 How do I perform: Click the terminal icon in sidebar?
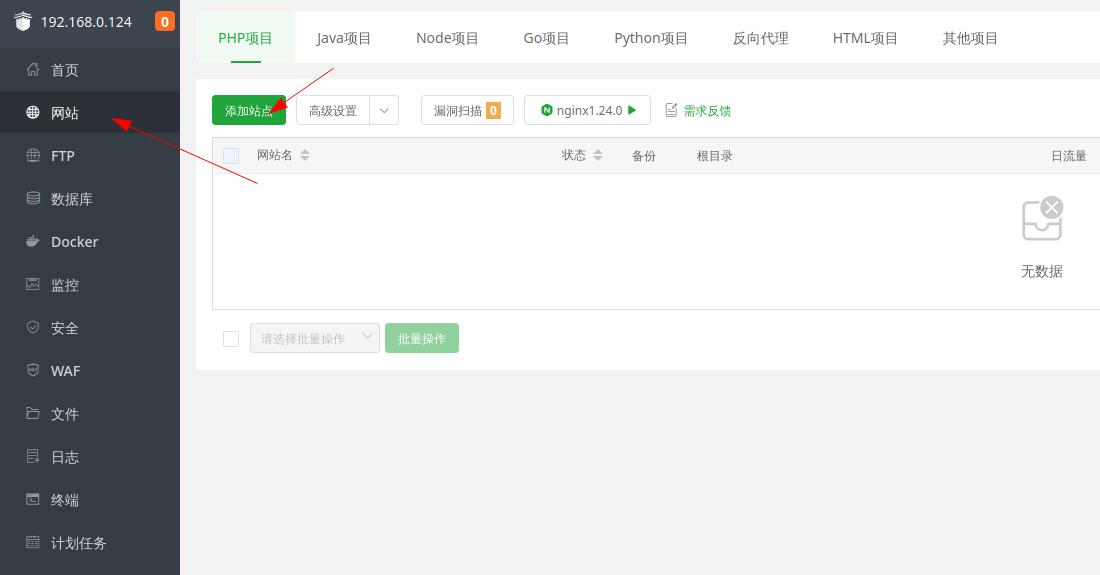(33, 500)
